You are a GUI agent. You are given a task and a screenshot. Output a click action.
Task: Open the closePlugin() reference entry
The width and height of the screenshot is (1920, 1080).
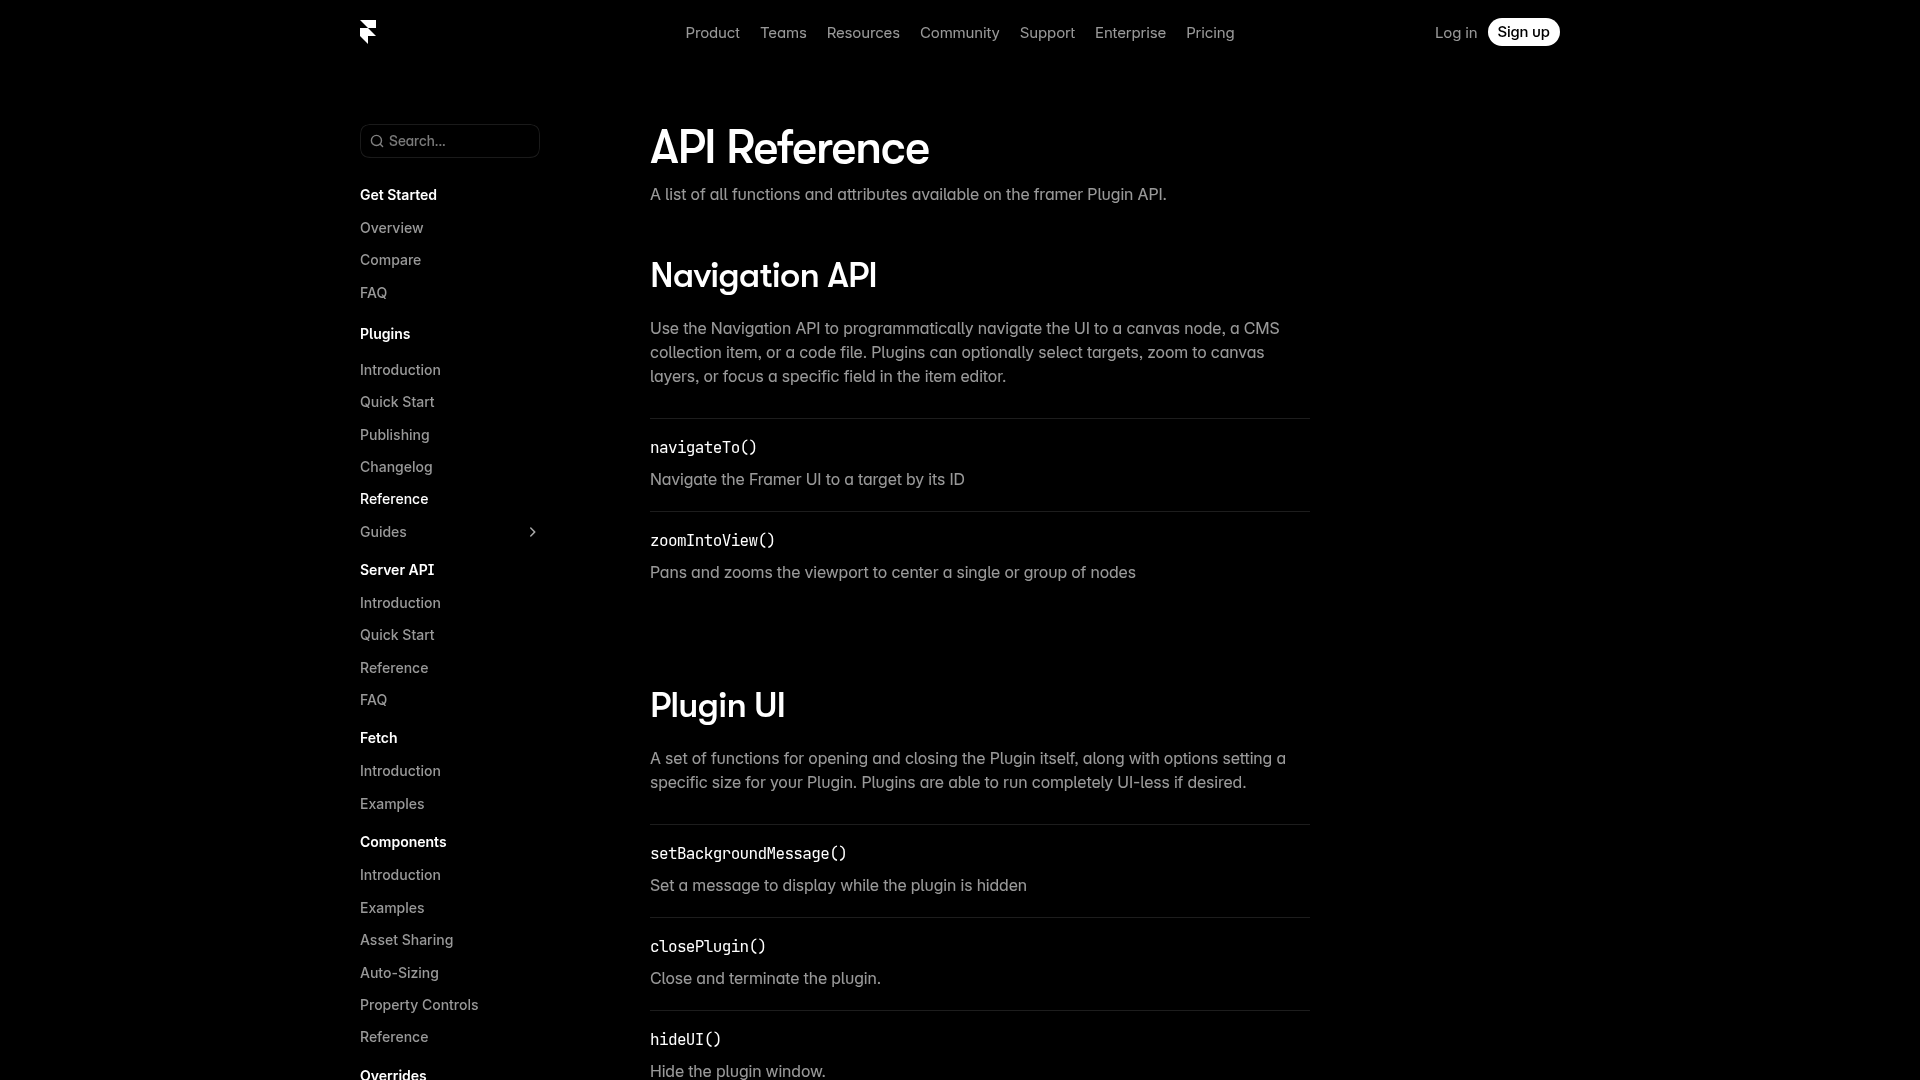(708, 947)
